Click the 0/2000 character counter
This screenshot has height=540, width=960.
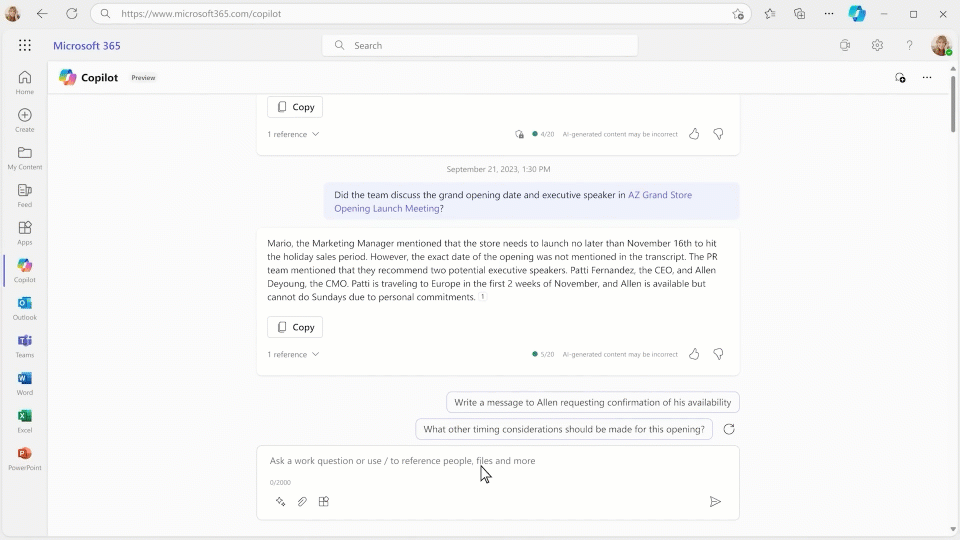pos(280,482)
